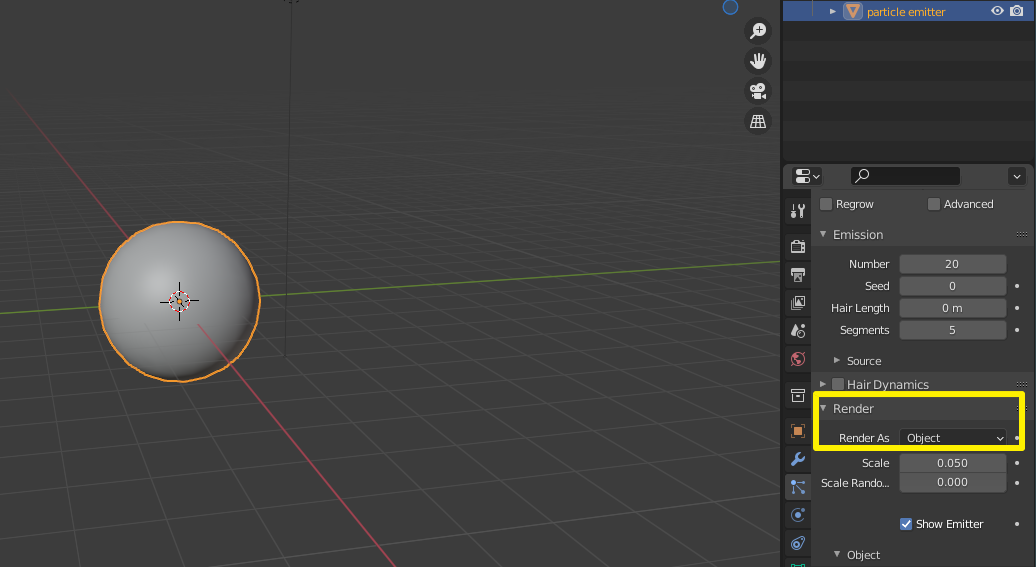Click animate dot next to Seed
Image resolution: width=1036 pixels, height=567 pixels.
tap(1017, 286)
